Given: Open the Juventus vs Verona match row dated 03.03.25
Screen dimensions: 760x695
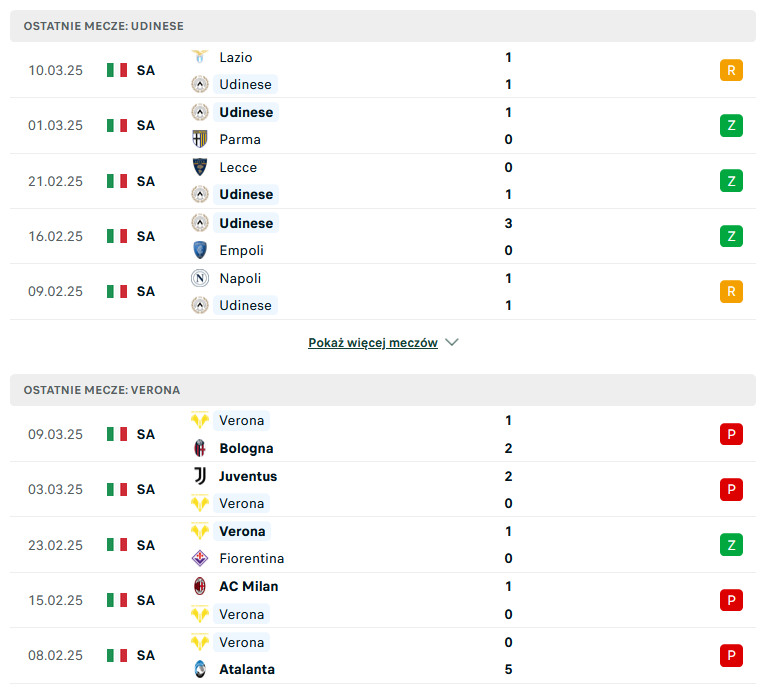Looking at the screenshot, I should coord(382,490).
